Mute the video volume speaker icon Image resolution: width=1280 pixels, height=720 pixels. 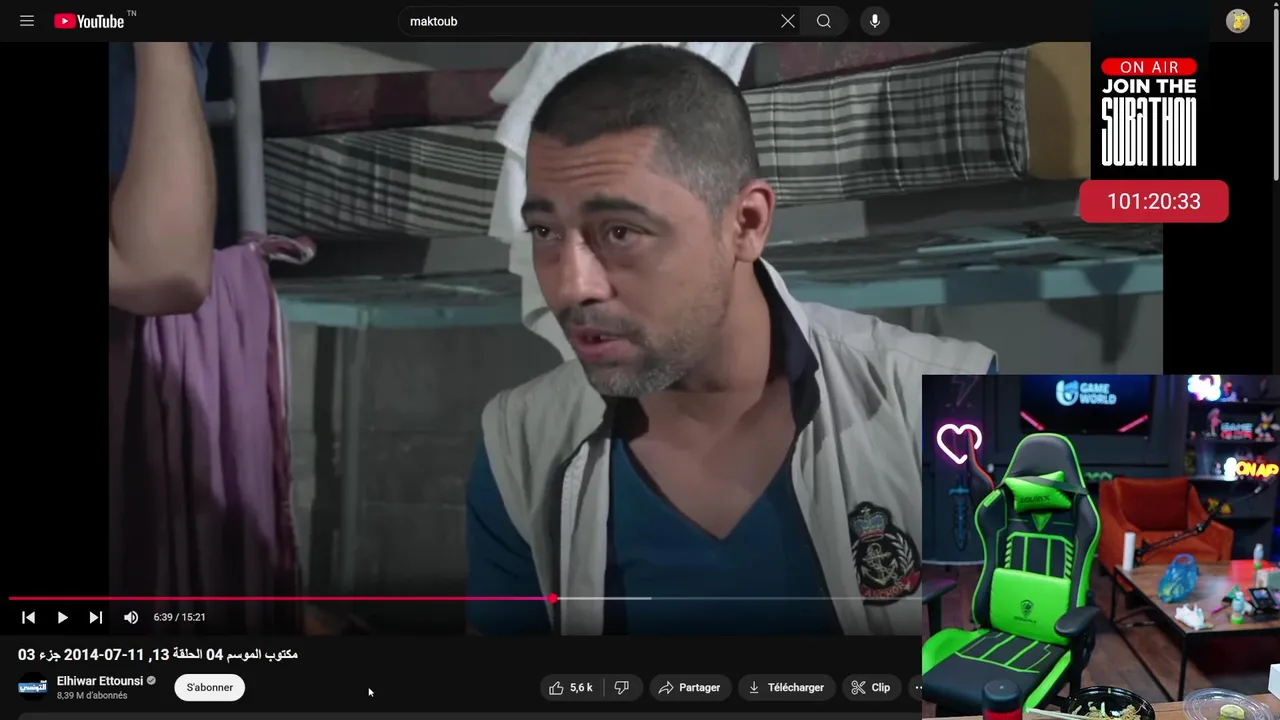click(x=131, y=618)
